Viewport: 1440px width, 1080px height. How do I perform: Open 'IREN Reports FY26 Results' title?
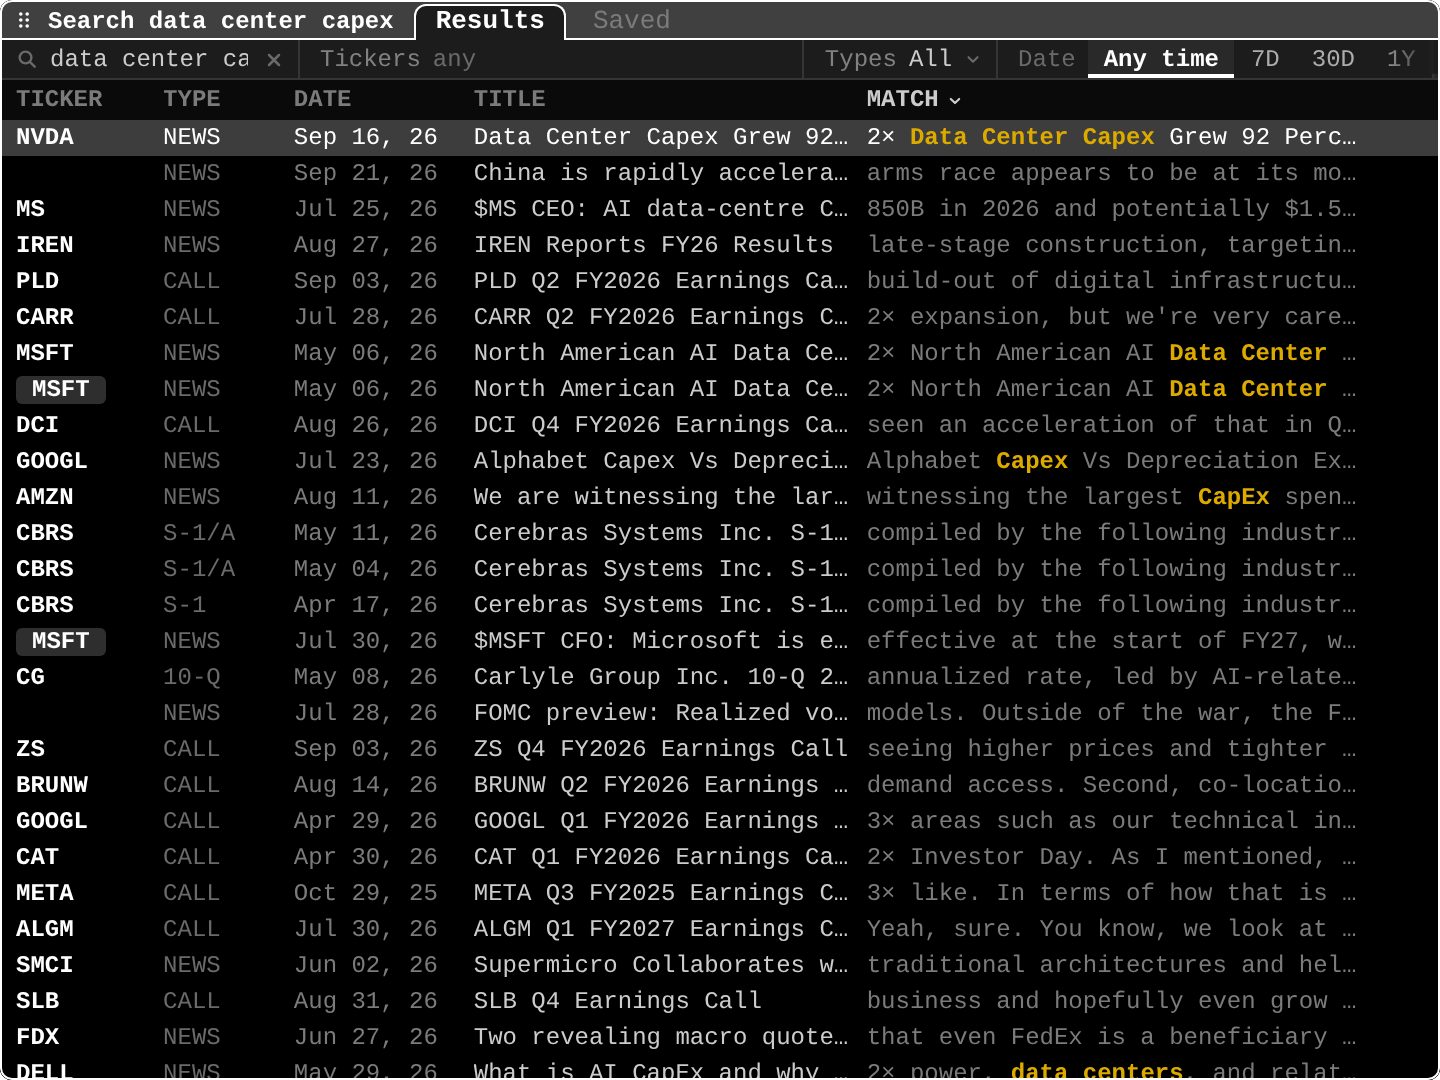click(x=653, y=245)
